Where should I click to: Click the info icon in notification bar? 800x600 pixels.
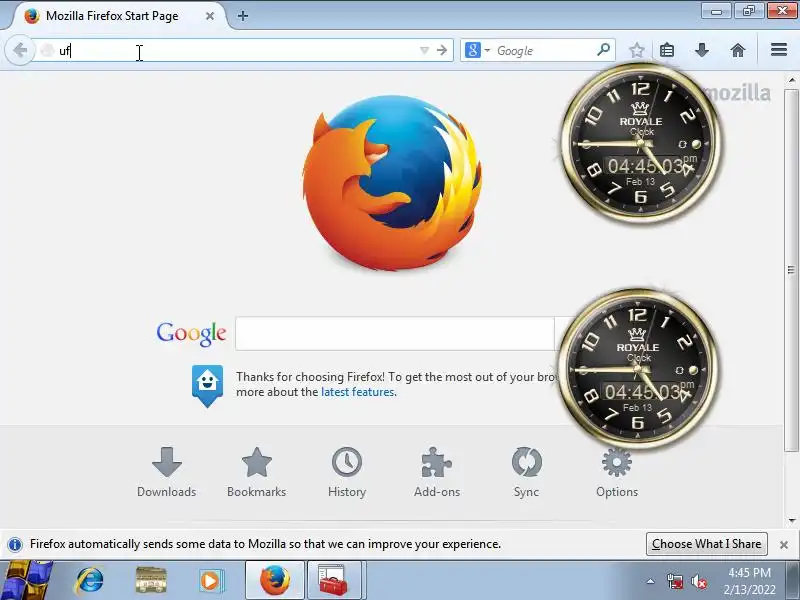(x=15, y=544)
